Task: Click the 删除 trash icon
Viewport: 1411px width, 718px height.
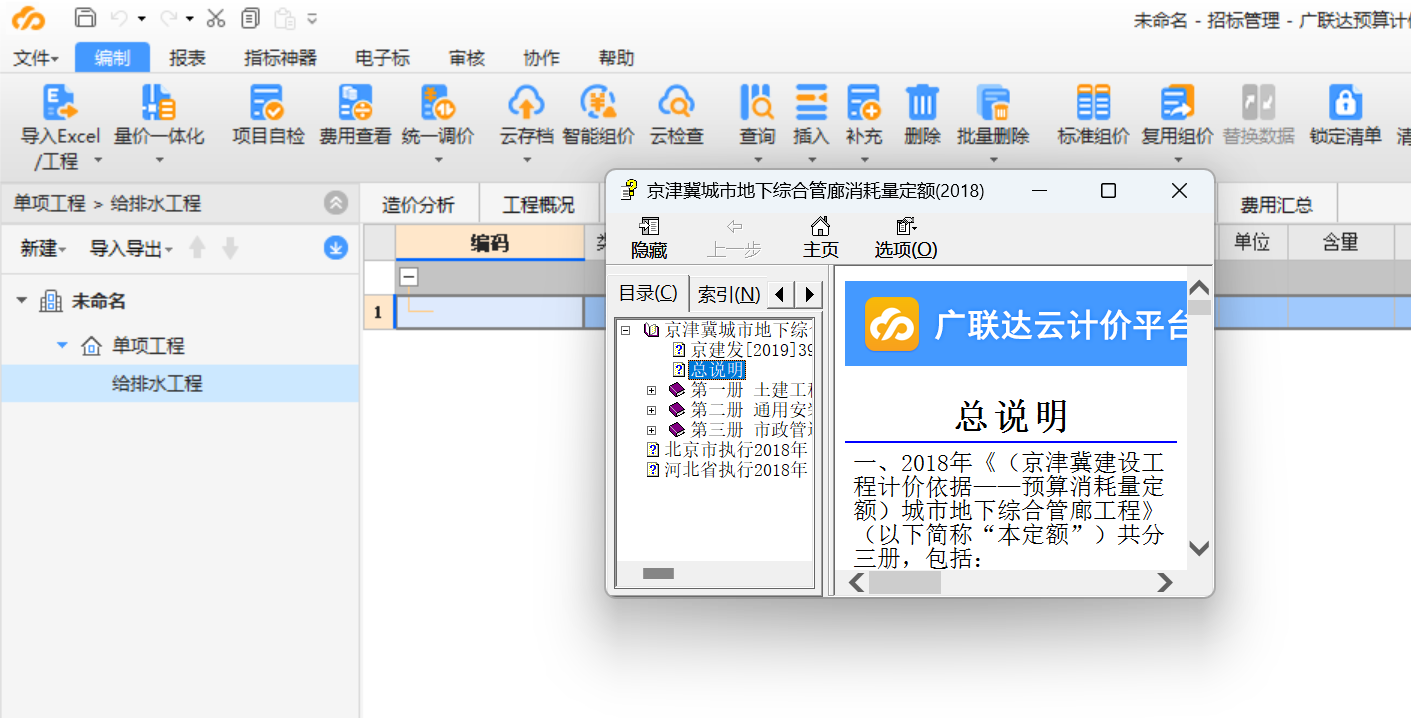Action: [922, 103]
